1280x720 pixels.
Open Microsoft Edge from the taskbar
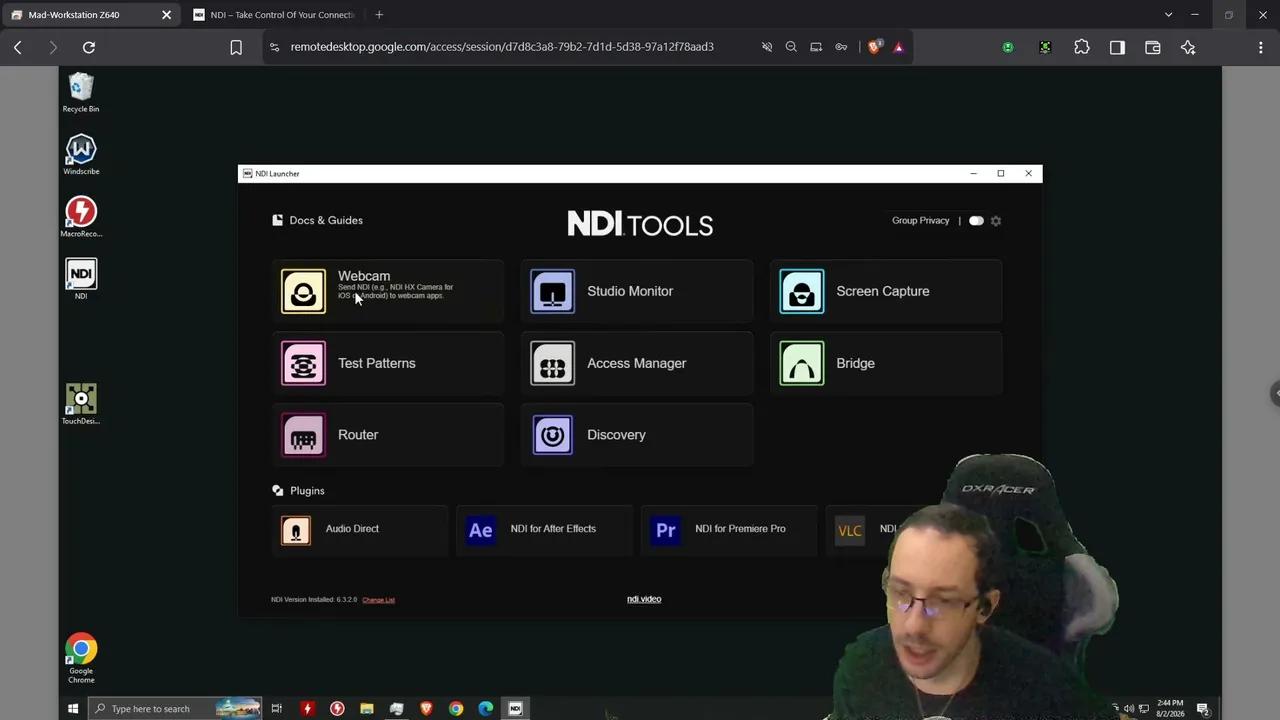click(x=486, y=709)
